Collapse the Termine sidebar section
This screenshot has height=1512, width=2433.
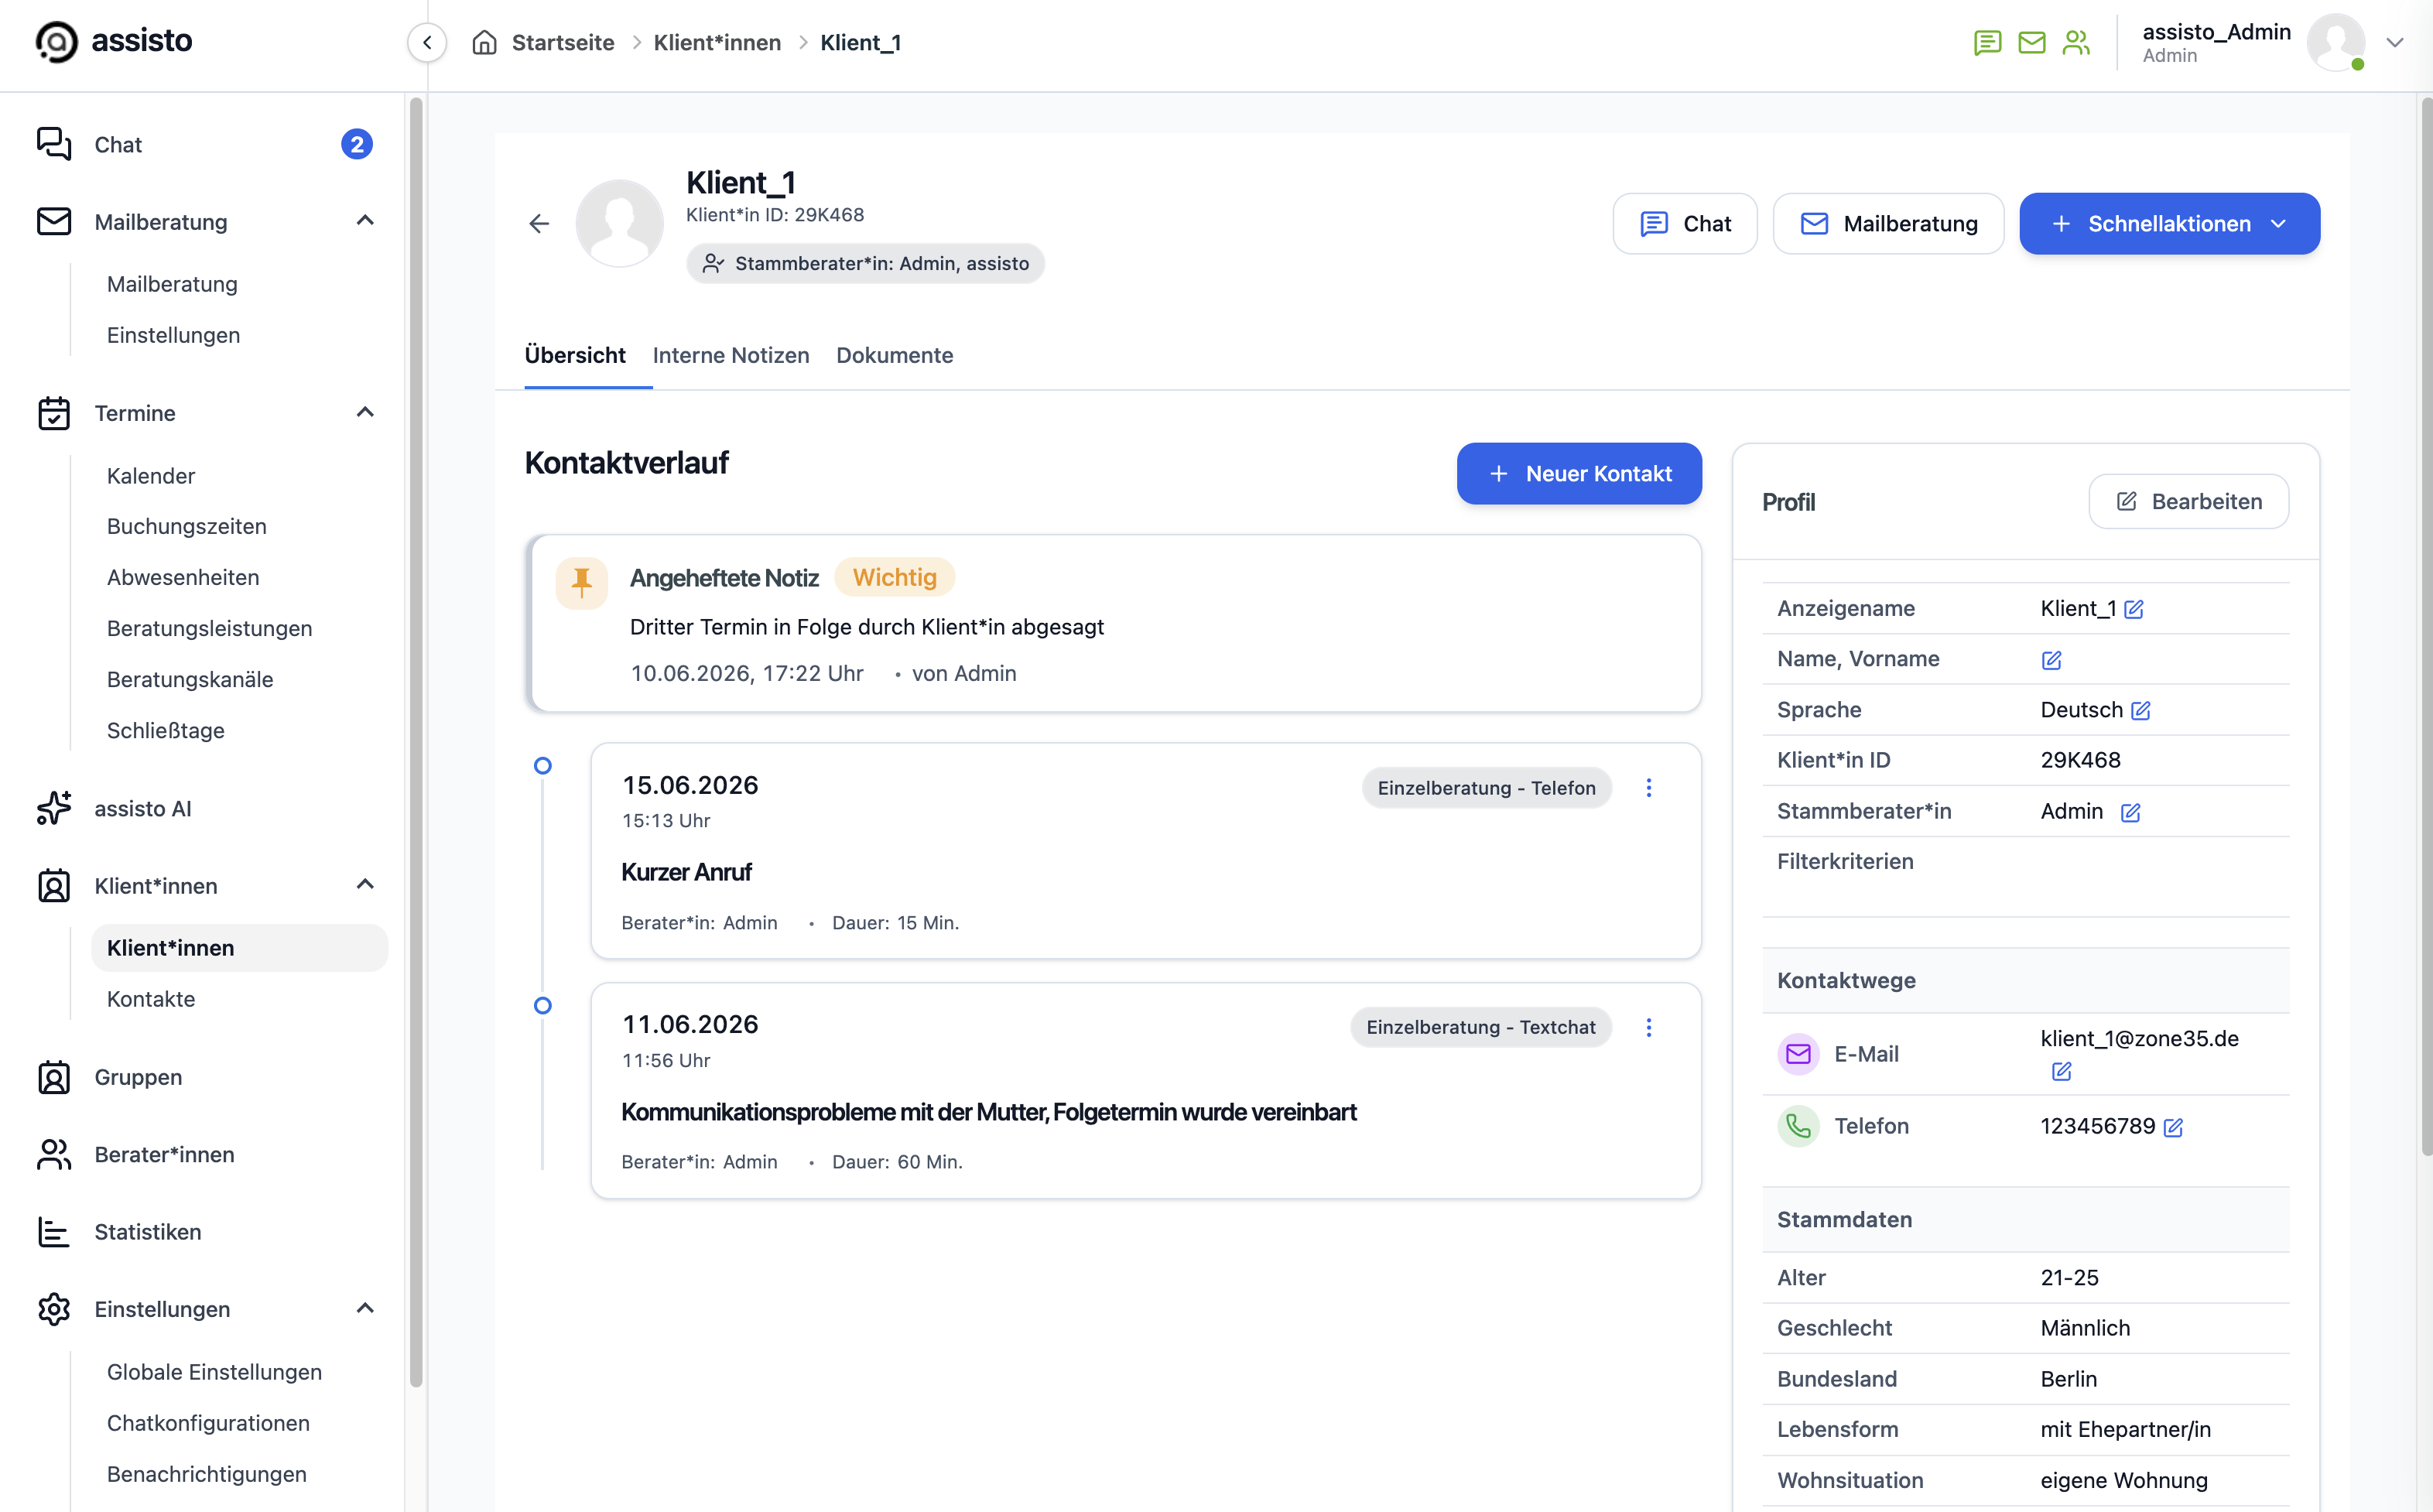[x=365, y=412]
